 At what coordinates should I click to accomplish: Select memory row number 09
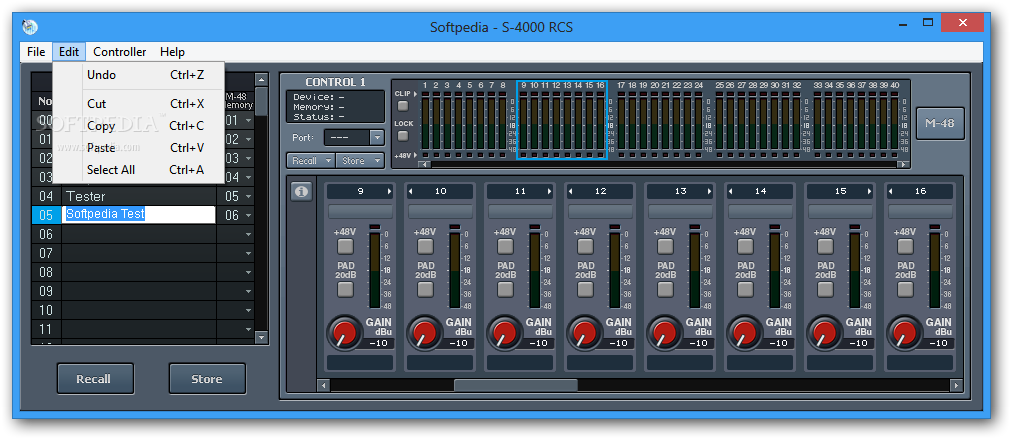[x=46, y=291]
